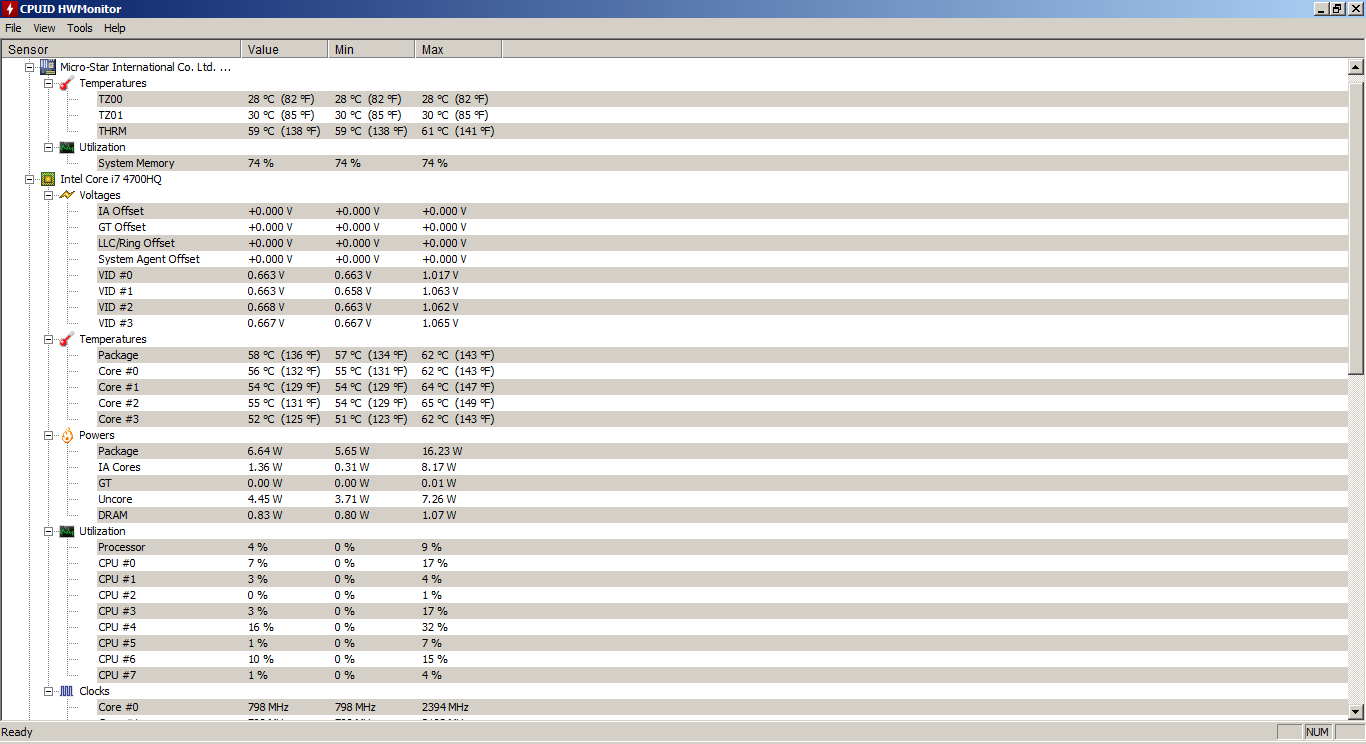Select the TZ01 temperature row

[x=721, y=115]
